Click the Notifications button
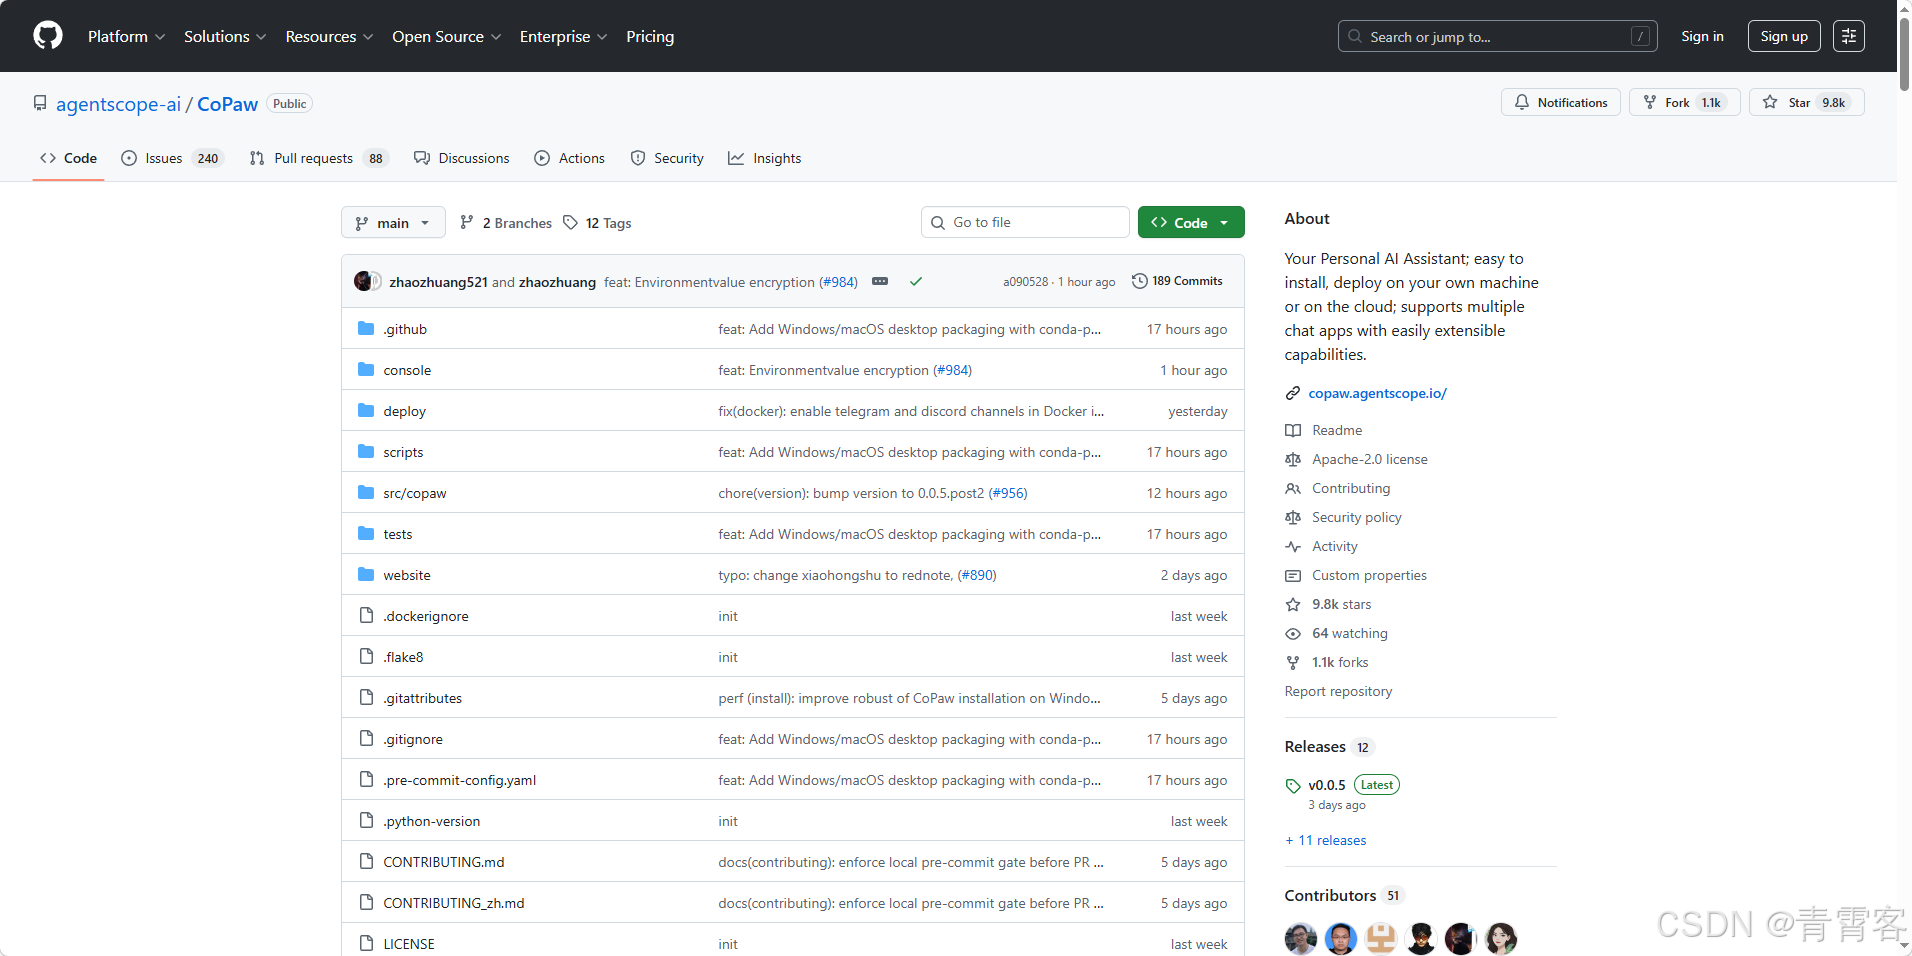Image resolution: width=1912 pixels, height=956 pixels. 1561,102
